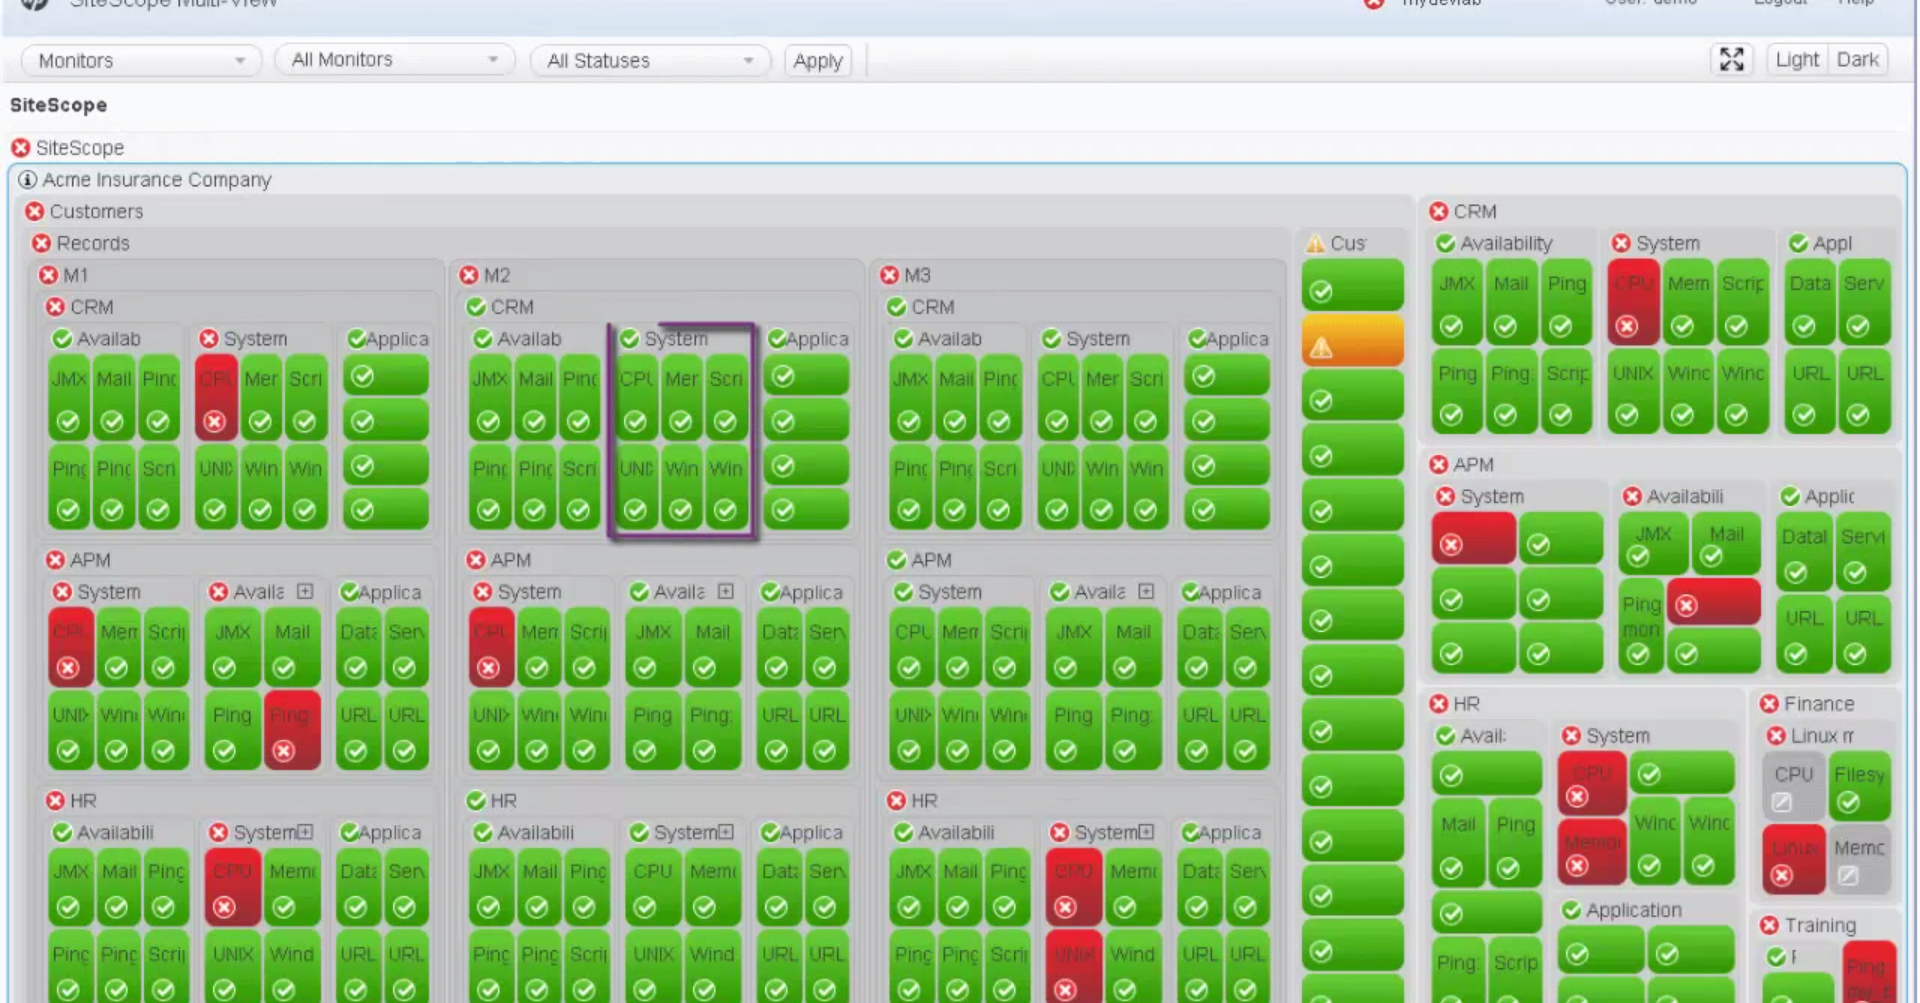The image size is (1920, 1003).
Task: Open the All Statuses filter dropdown
Action: coord(650,61)
